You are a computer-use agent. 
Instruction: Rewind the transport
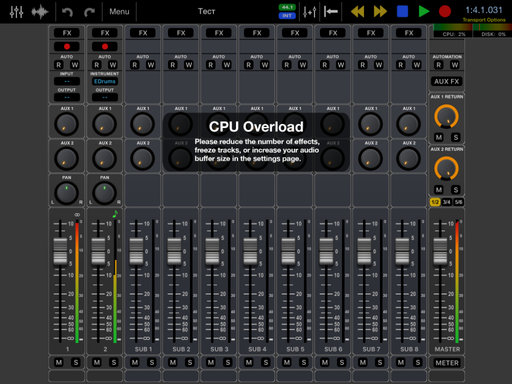tap(357, 12)
